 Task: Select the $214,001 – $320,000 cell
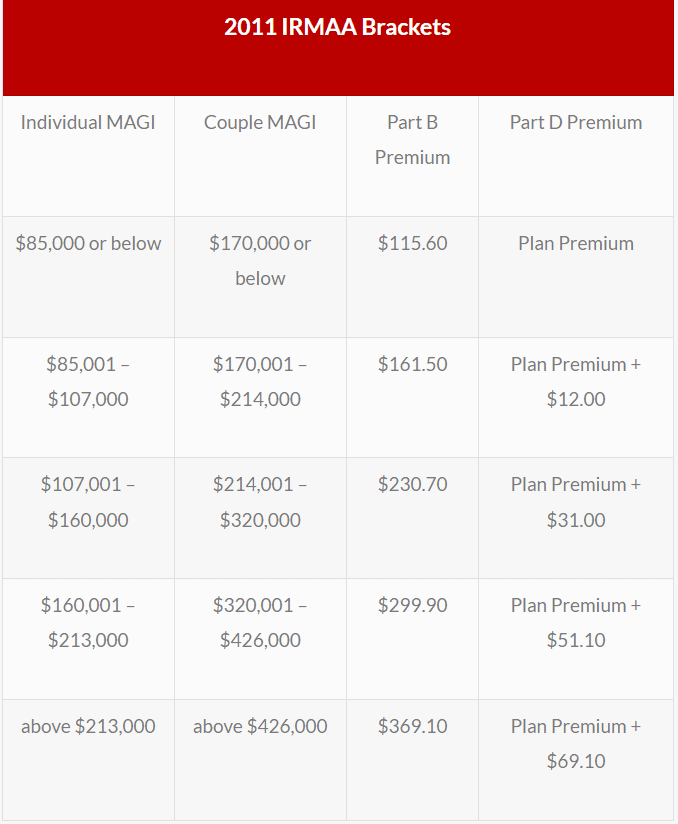click(260, 502)
